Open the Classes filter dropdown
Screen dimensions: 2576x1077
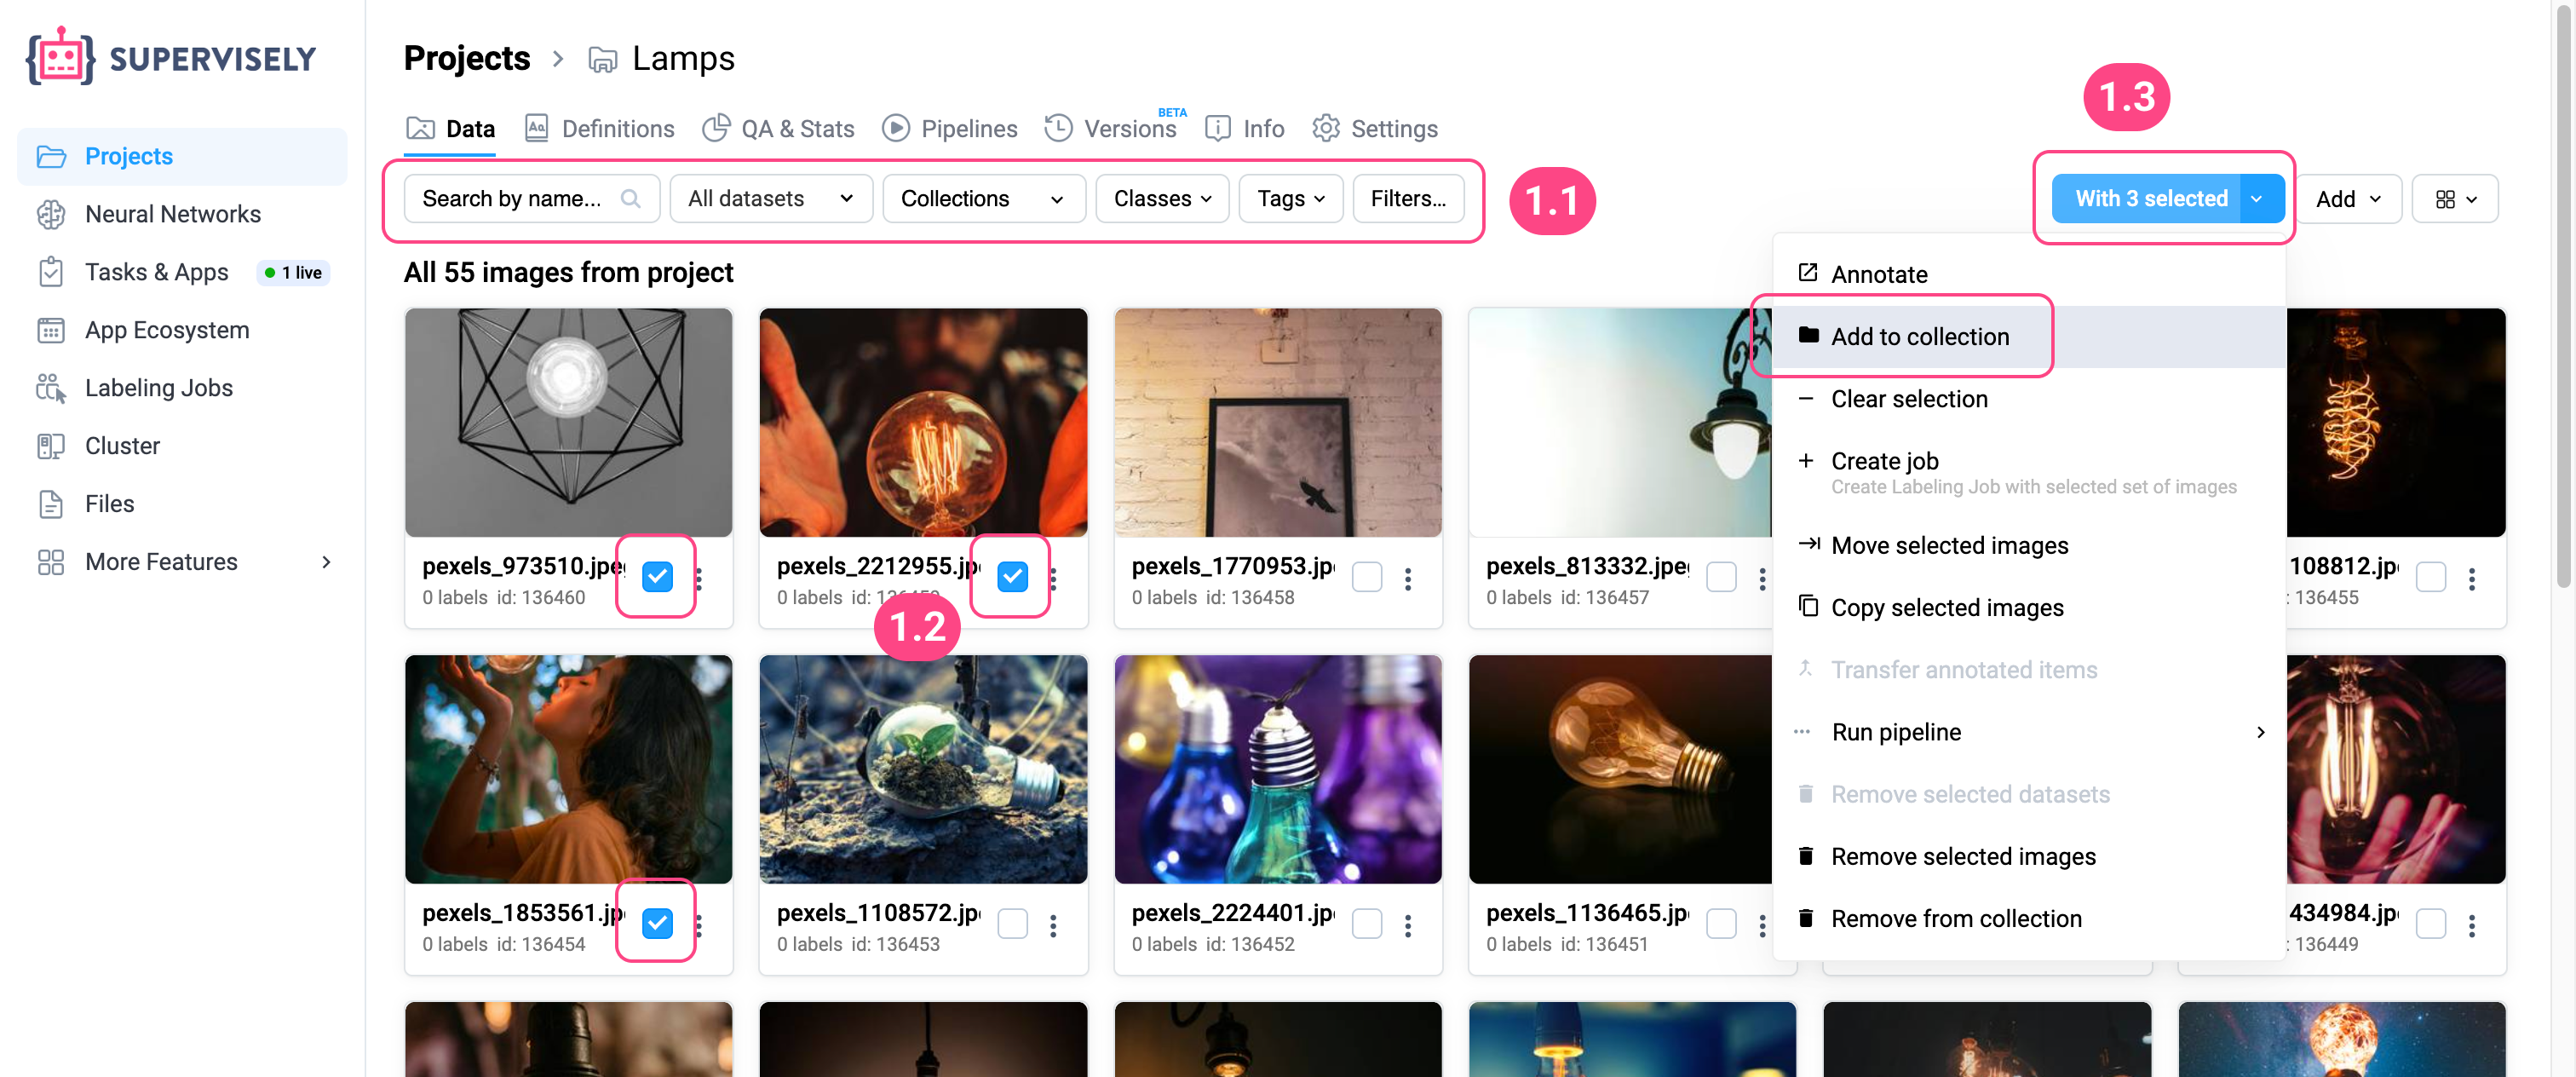[x=1162, y=199]
